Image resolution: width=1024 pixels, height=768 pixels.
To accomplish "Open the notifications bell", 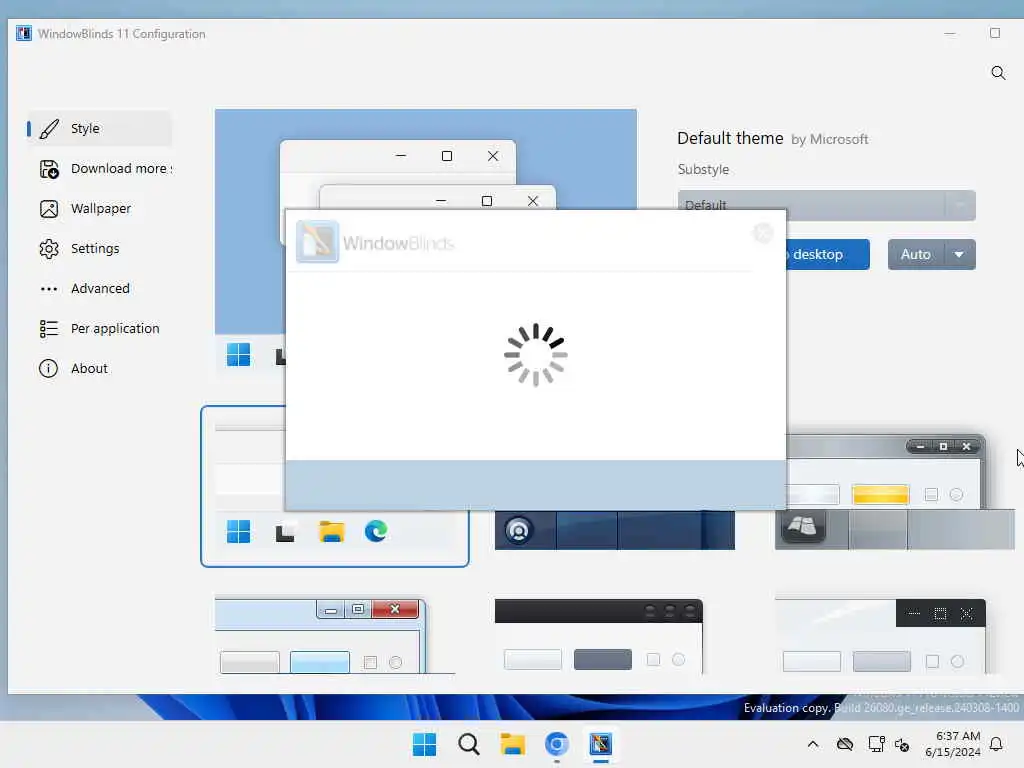I will click(x=997, y=744).
